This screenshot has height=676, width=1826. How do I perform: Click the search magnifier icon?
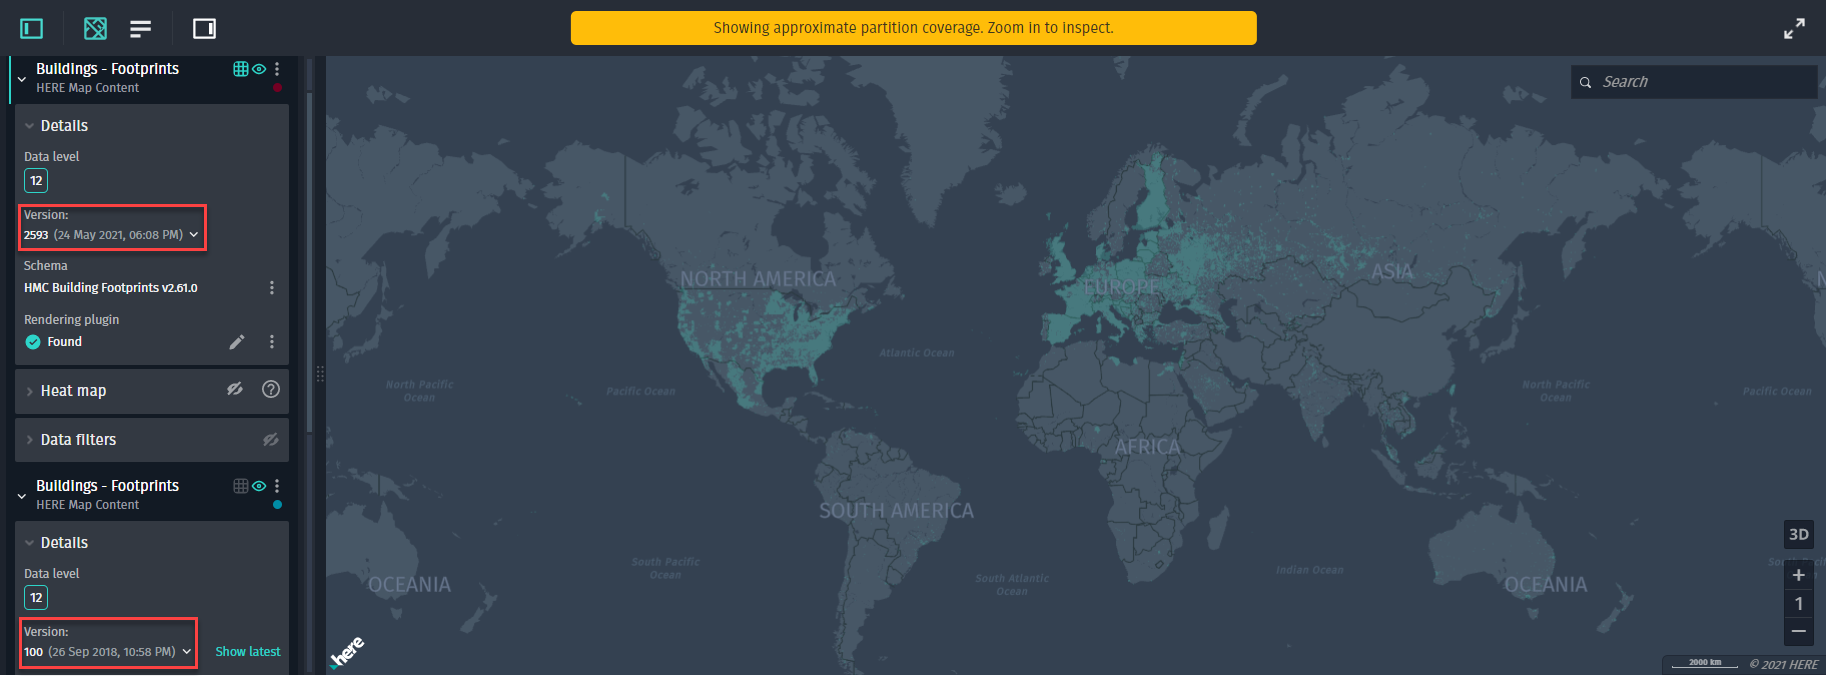click(1585, 83)
